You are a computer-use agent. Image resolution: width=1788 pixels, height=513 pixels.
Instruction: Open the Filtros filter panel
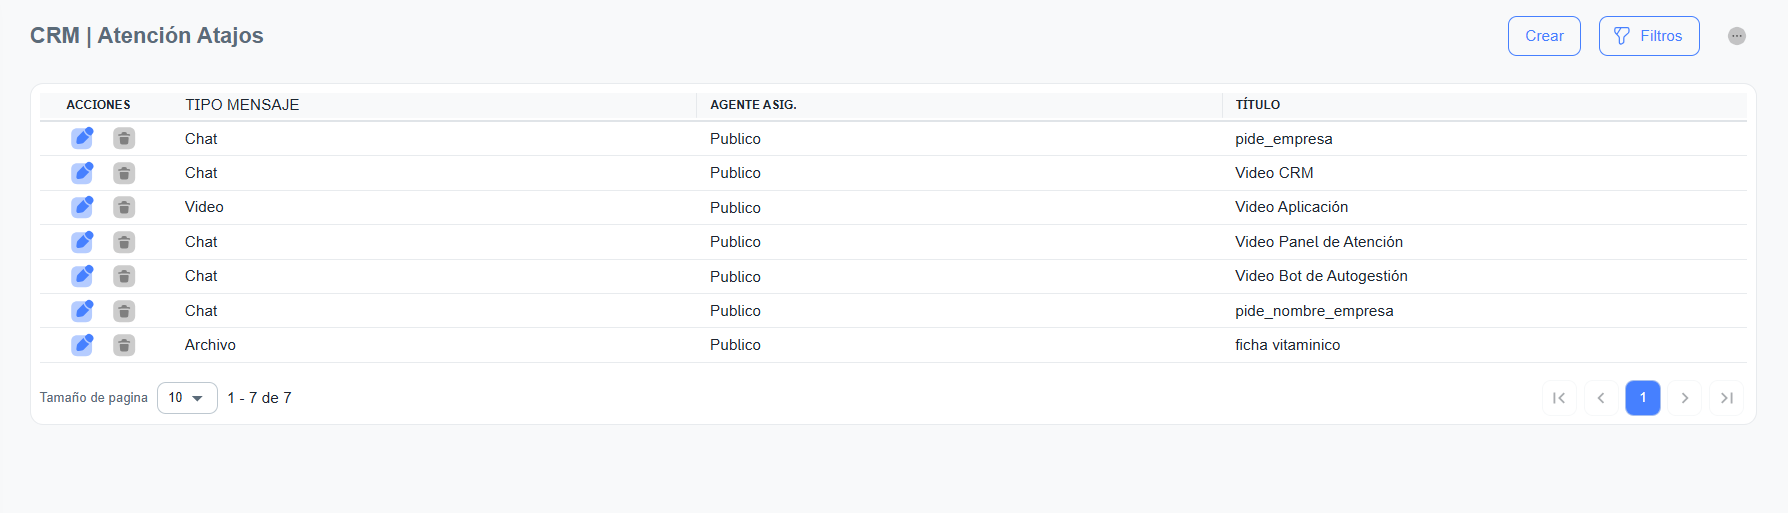click(1649, 36)
